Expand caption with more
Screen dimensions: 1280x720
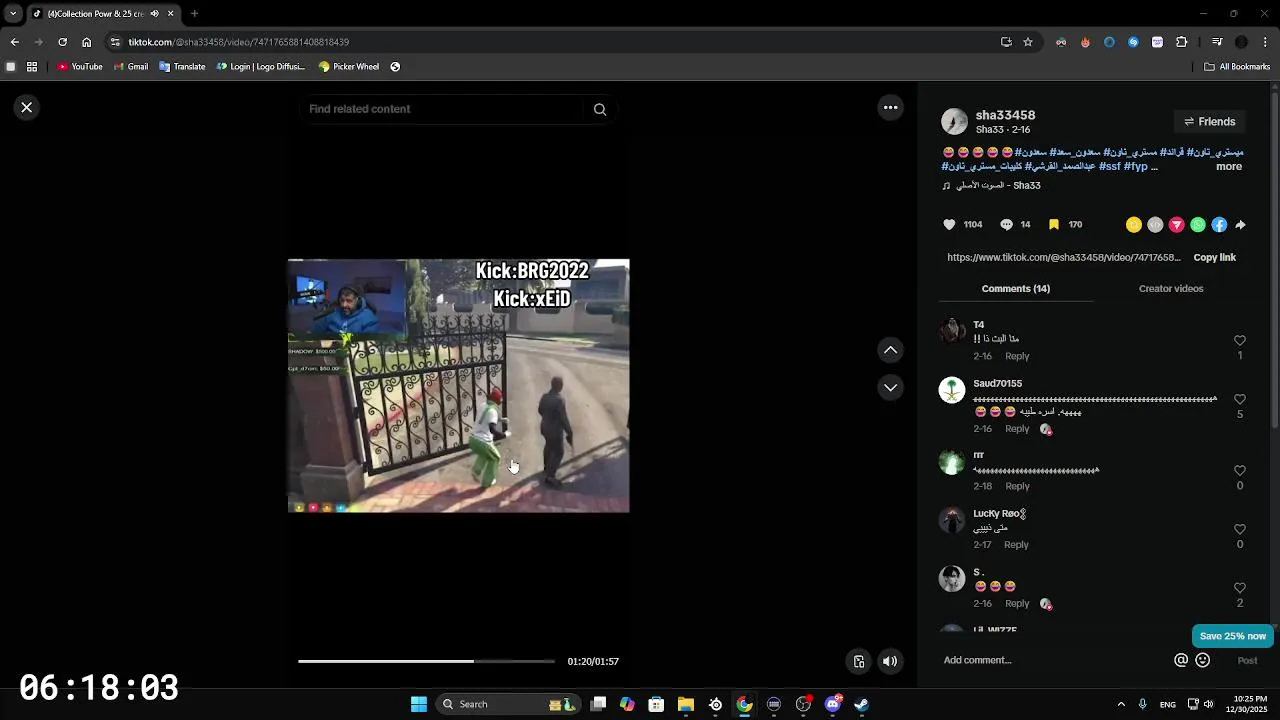[x=1228, y=167]
